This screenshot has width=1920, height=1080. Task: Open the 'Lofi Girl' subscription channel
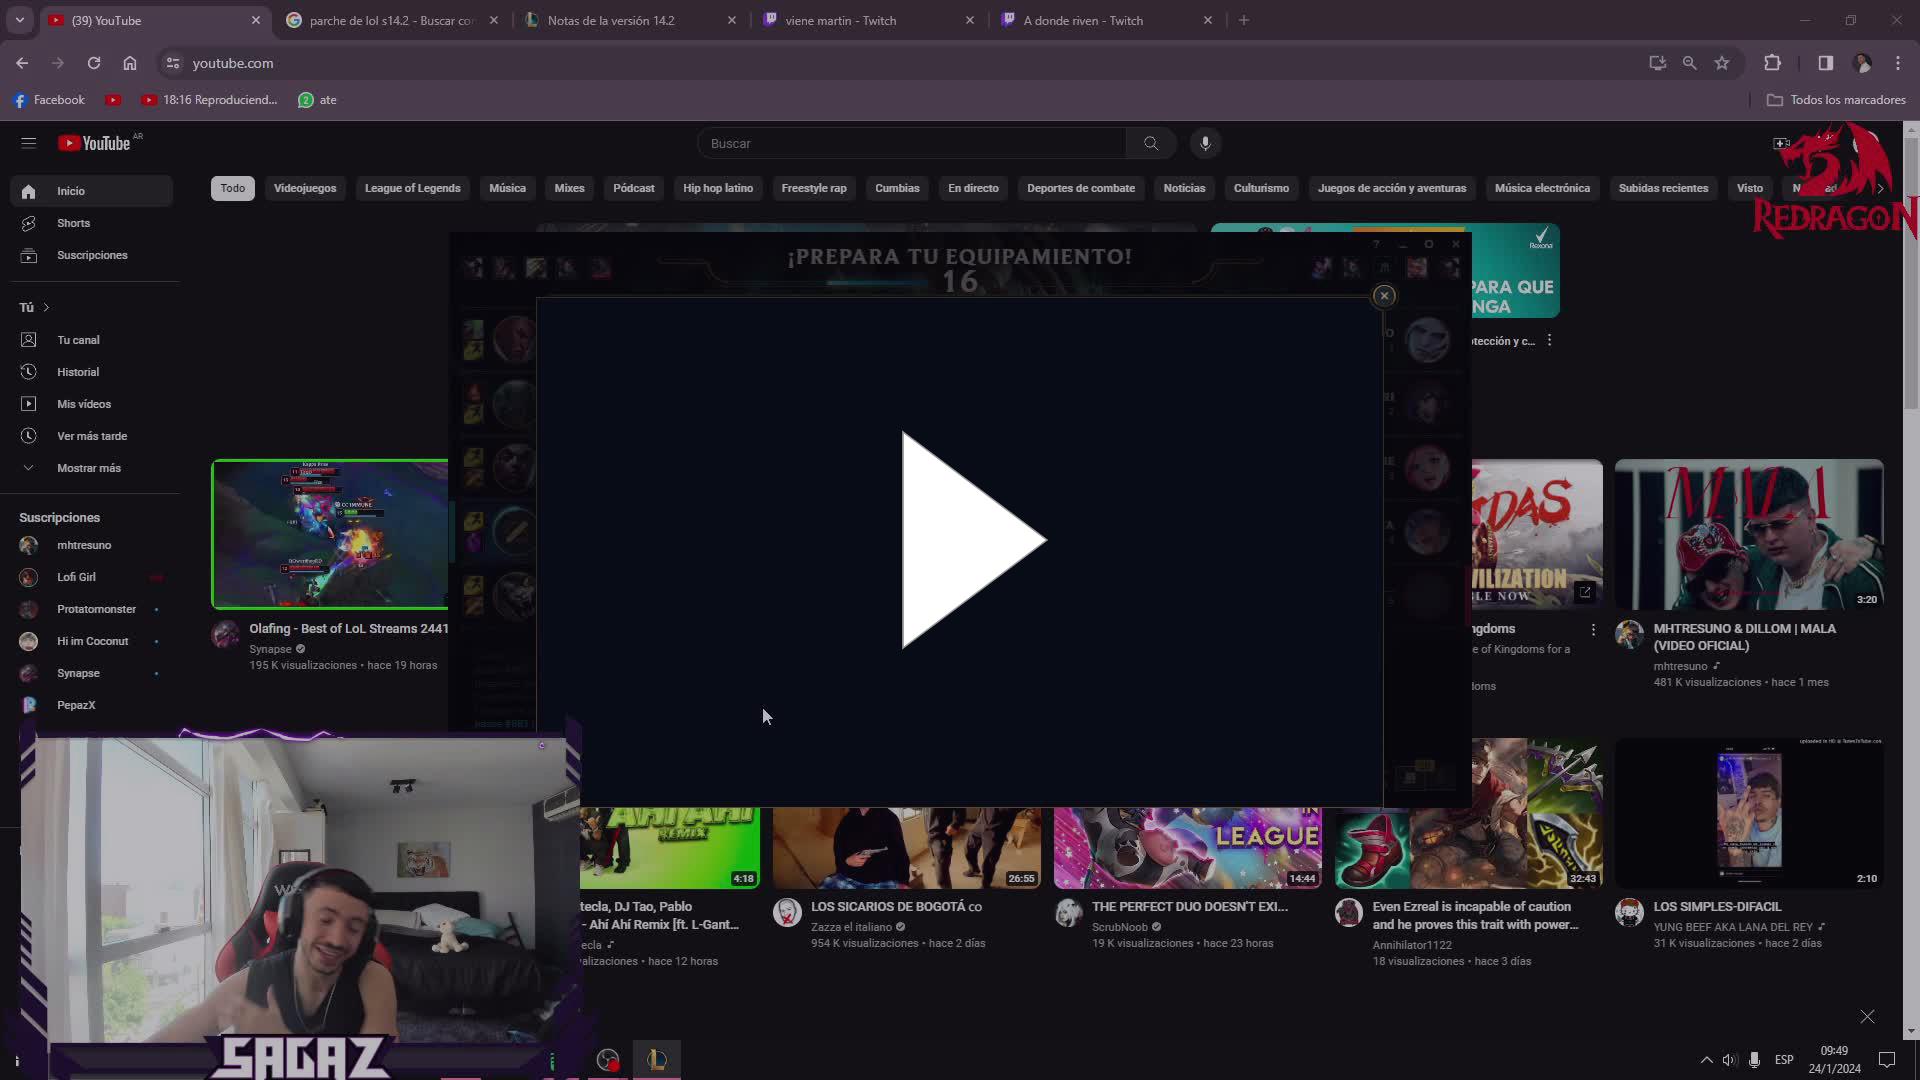coord(76,577)
